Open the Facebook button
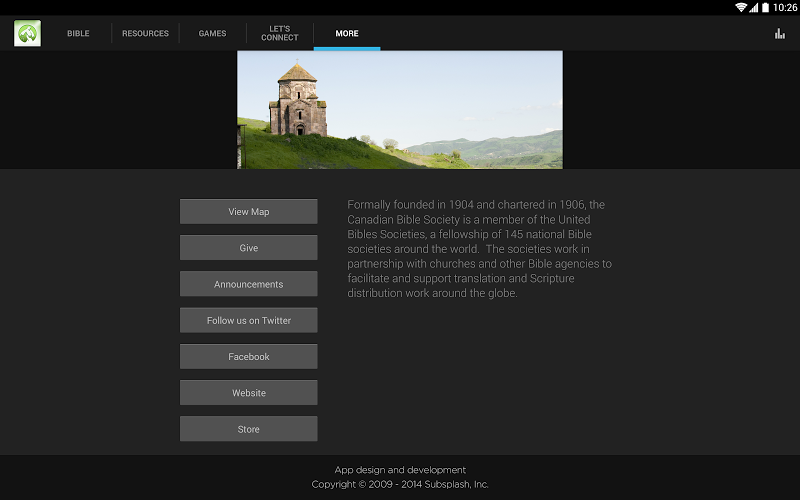 point(248,356)
